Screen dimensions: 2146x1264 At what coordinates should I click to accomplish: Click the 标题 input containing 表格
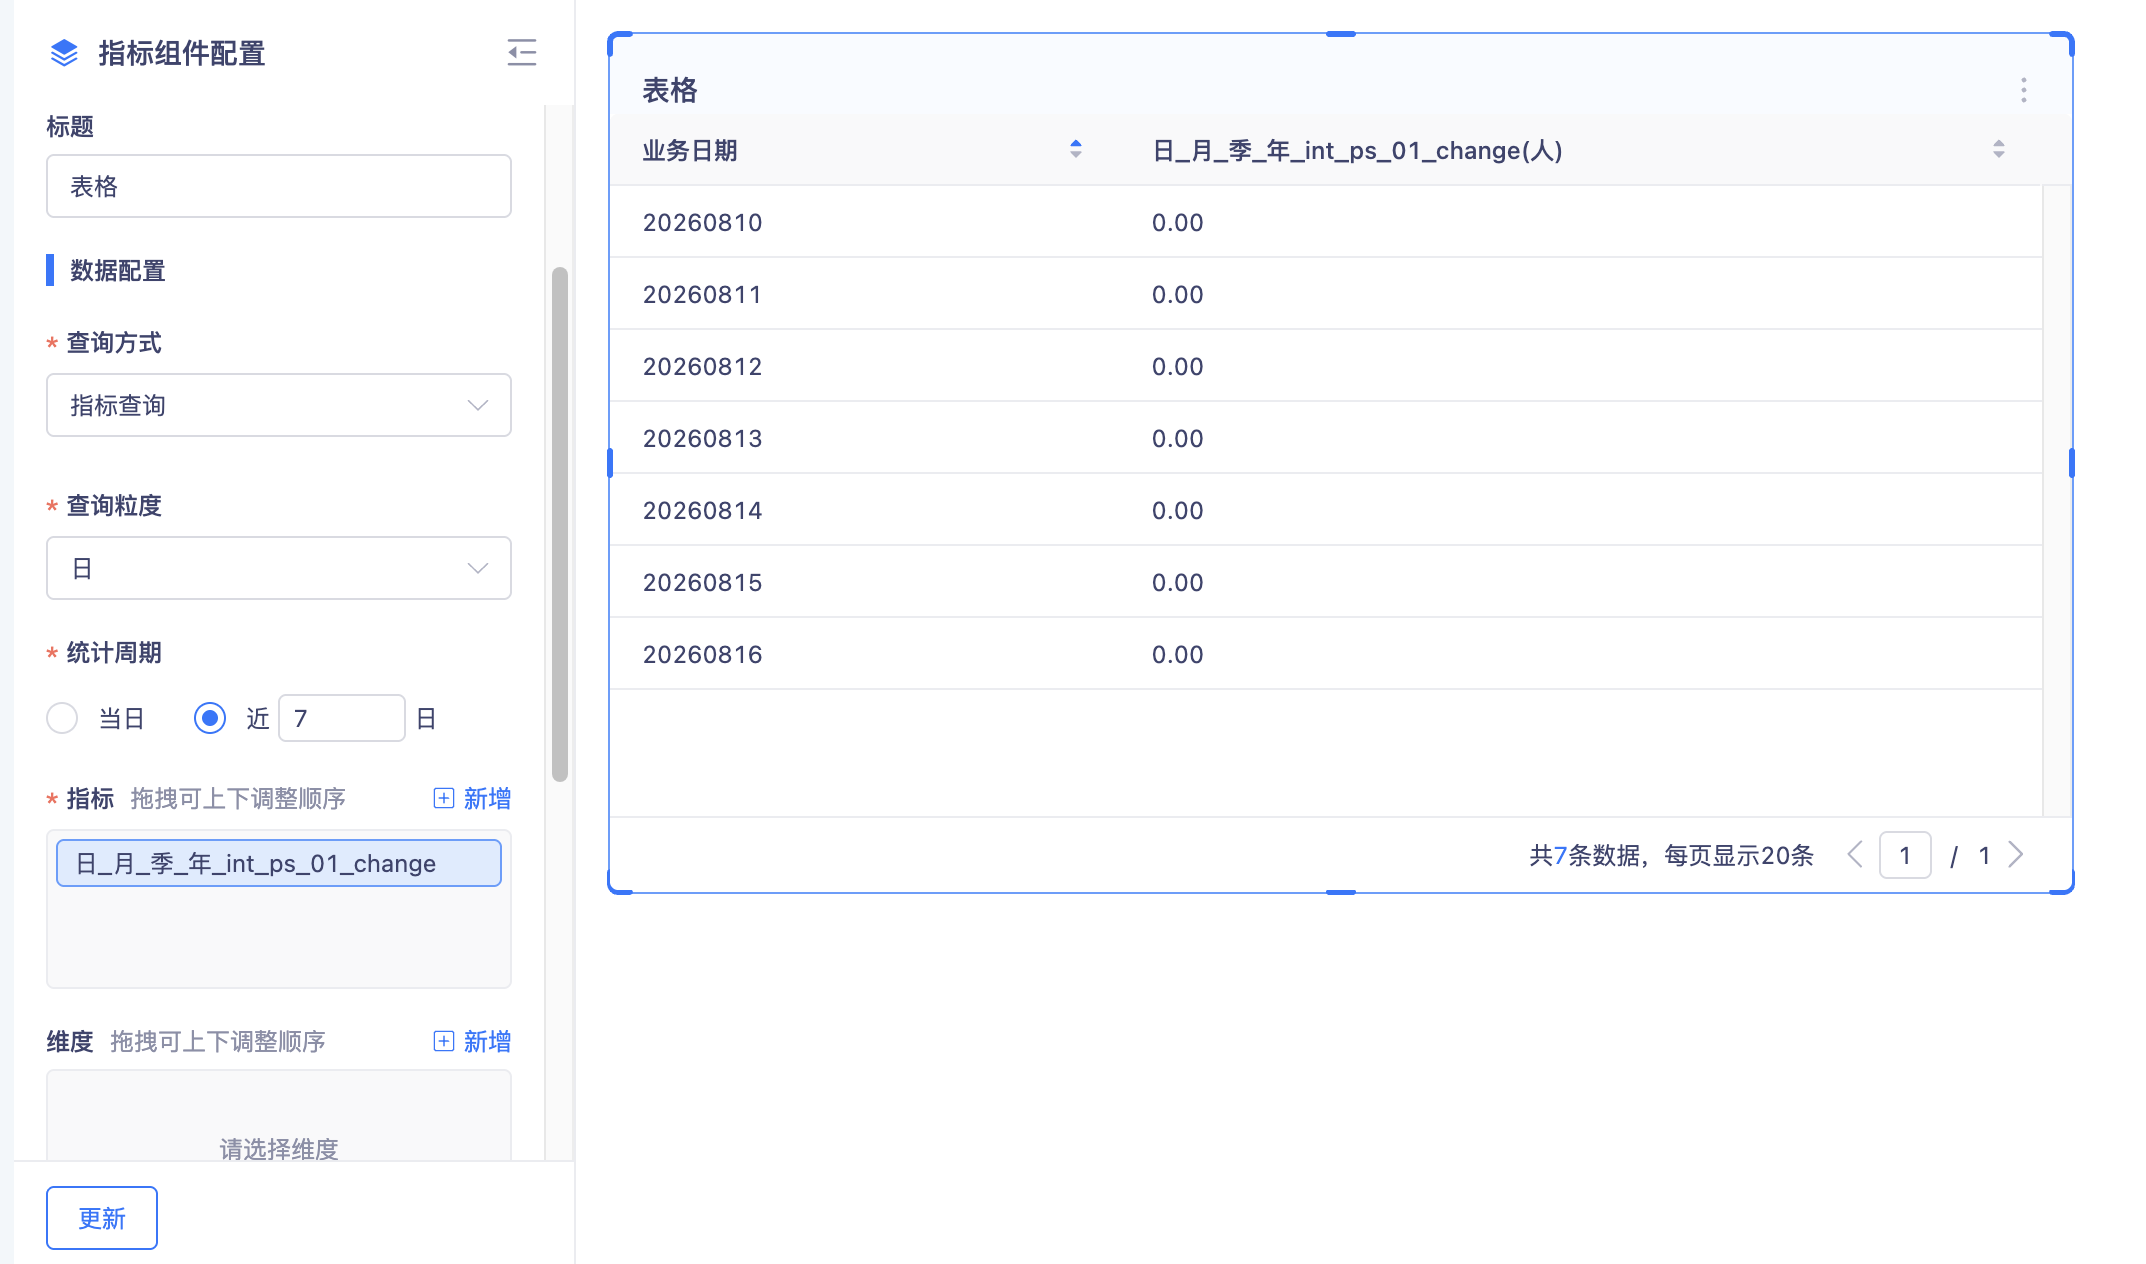tap(279, 186)
